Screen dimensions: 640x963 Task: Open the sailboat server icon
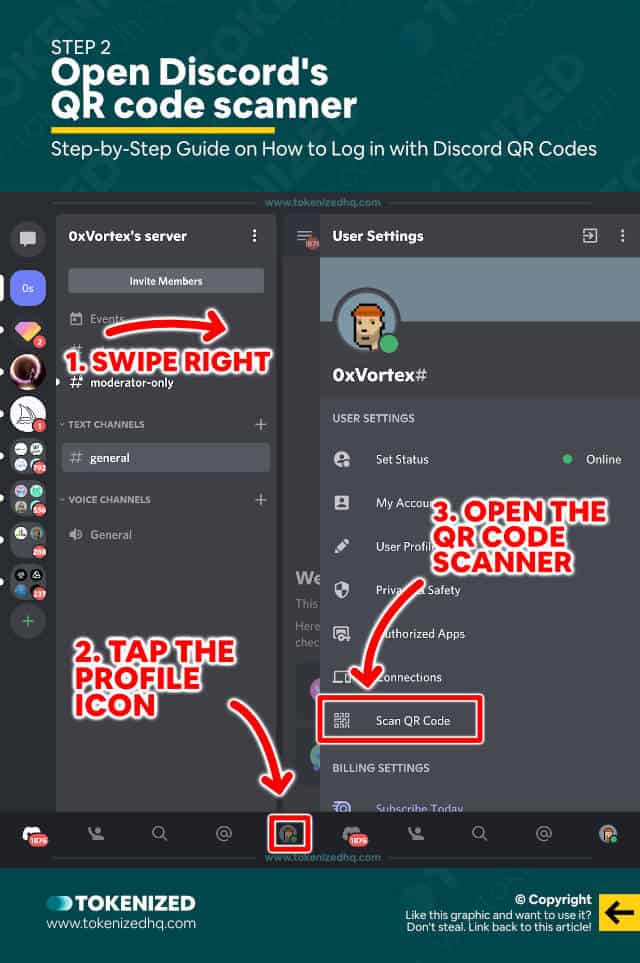[x=28, y=414]
